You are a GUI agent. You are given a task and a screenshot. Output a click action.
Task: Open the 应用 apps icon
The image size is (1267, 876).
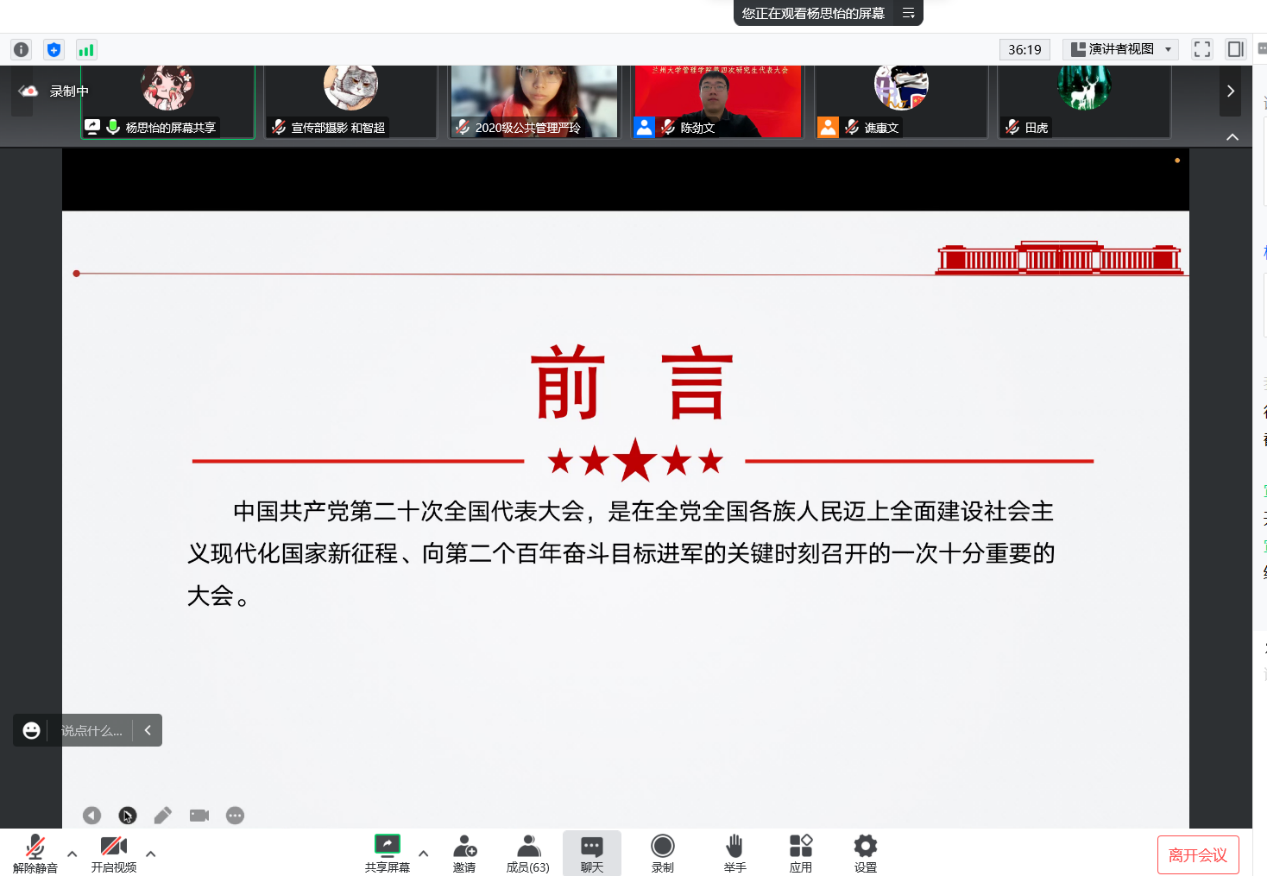pyautogui.click(x=800, y=853)
